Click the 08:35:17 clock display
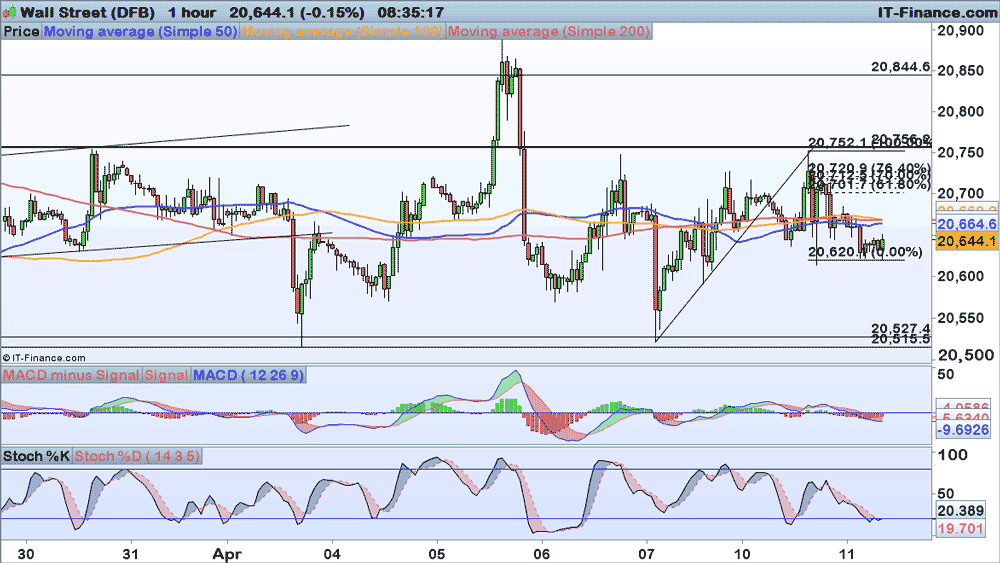1000x563 pixels. click(410, 12)
